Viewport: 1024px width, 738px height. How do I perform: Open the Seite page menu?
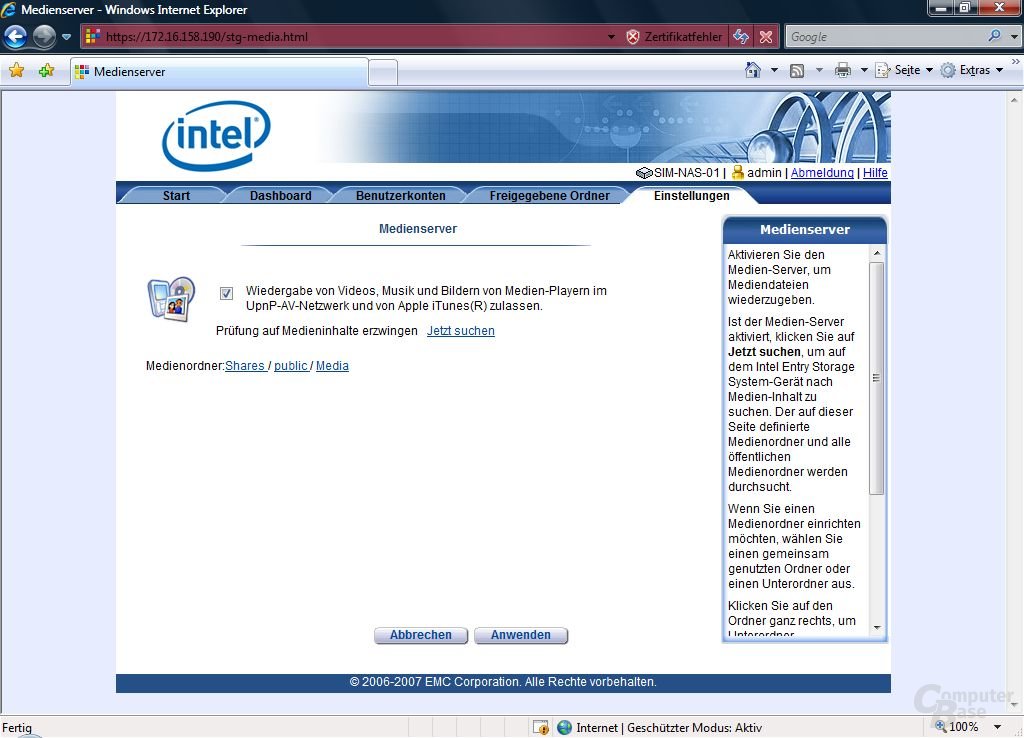point(904,70)
